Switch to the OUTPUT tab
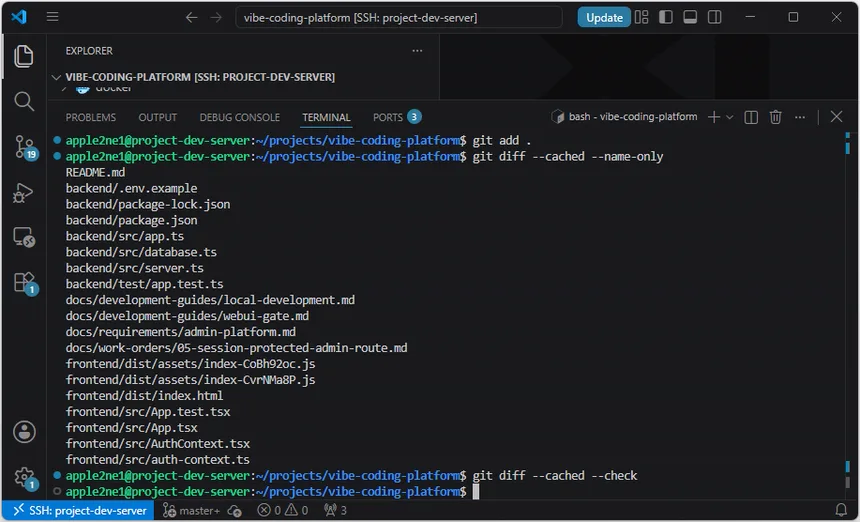This screenshot has width=860, height=522. [x=157, y=117]
